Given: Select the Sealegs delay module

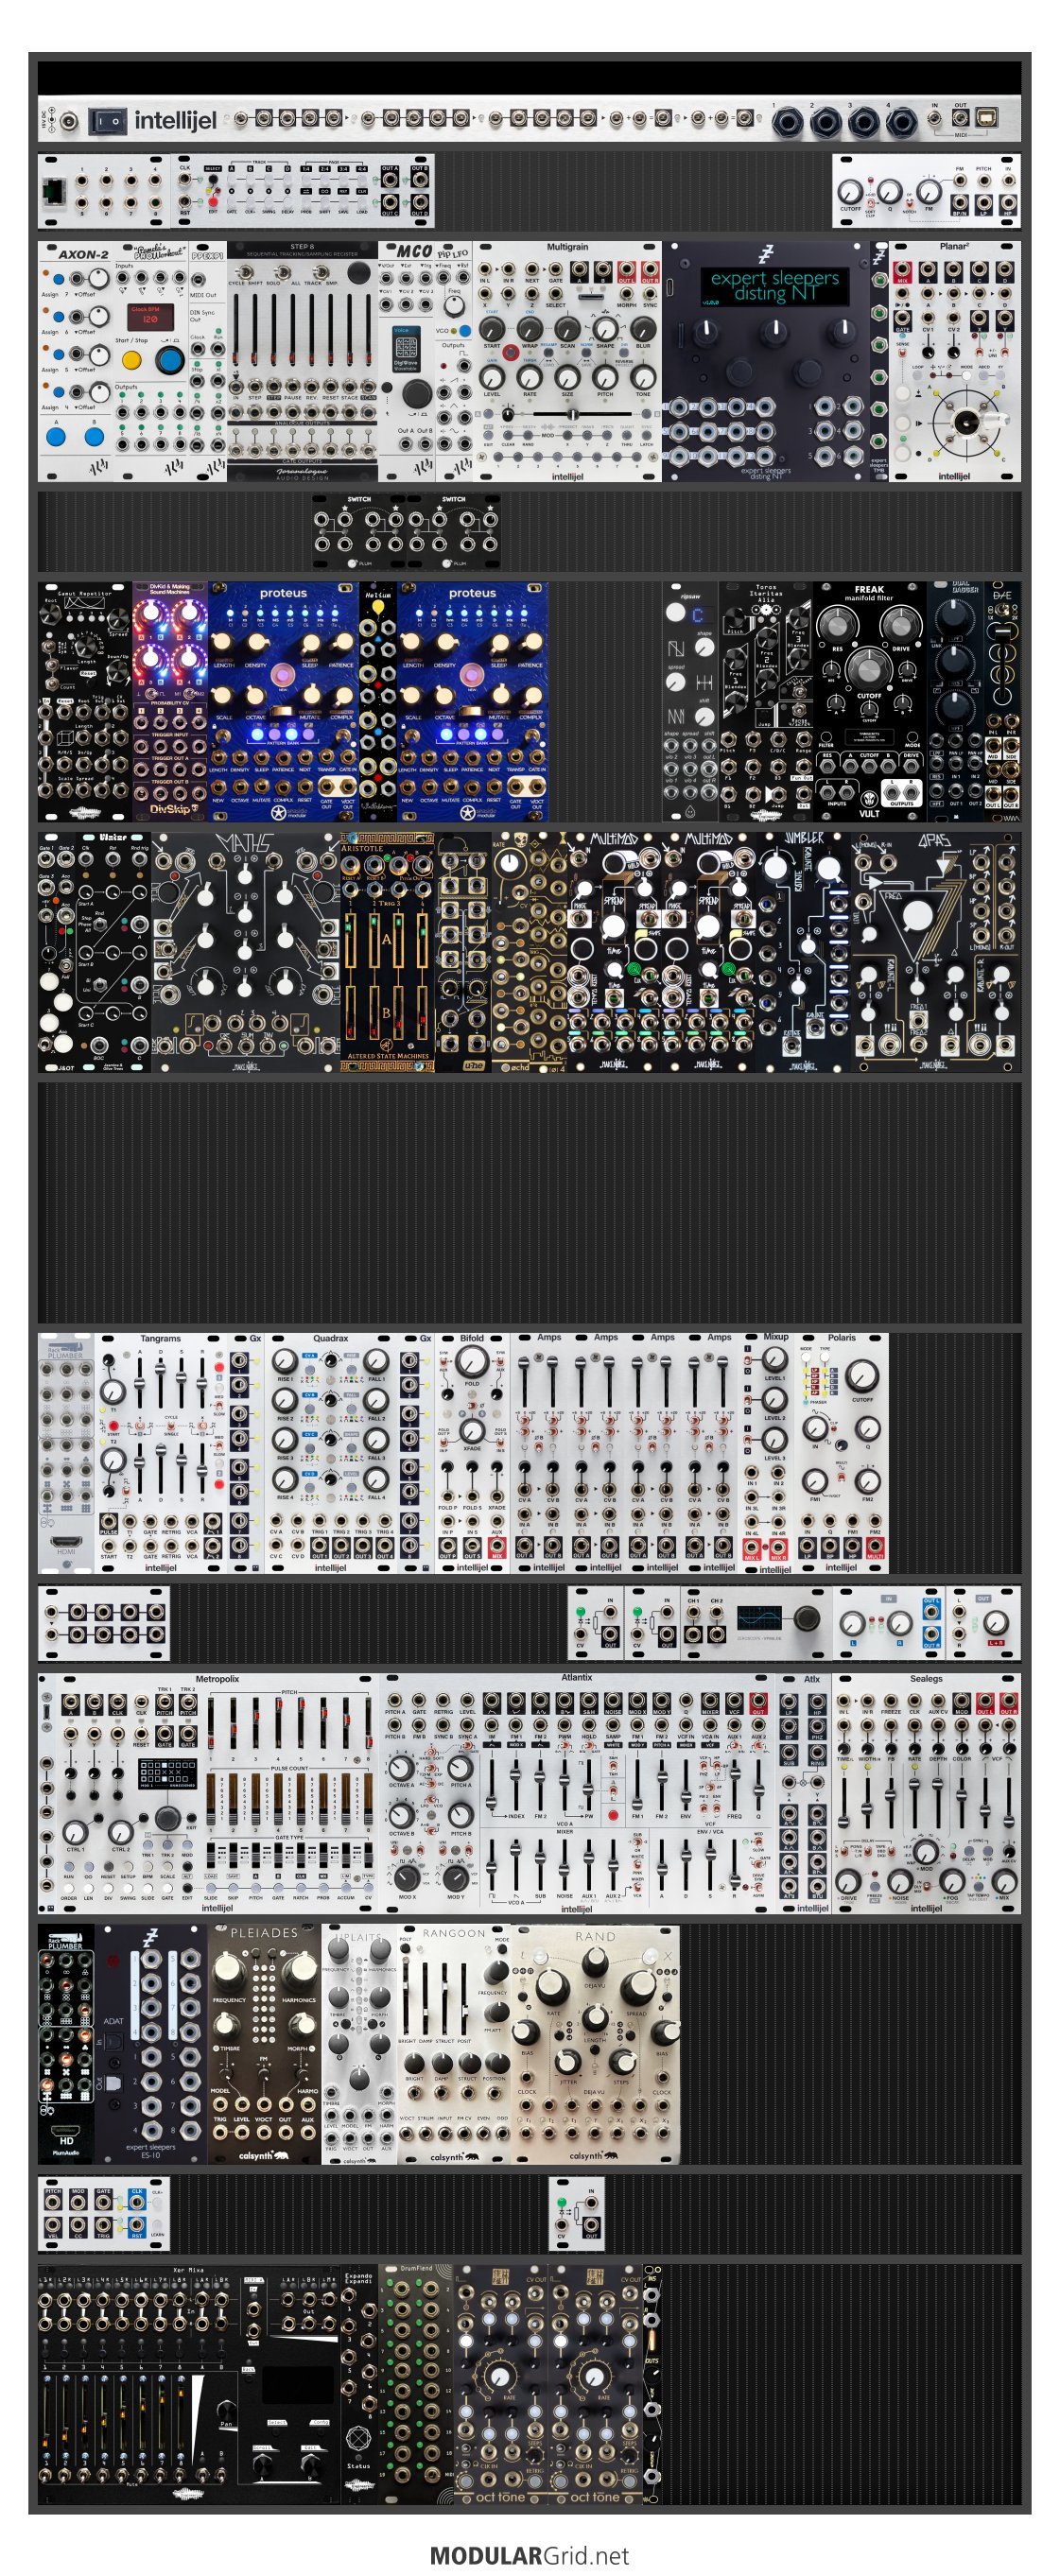Looking at the screenshot, I should [926, 1794].
